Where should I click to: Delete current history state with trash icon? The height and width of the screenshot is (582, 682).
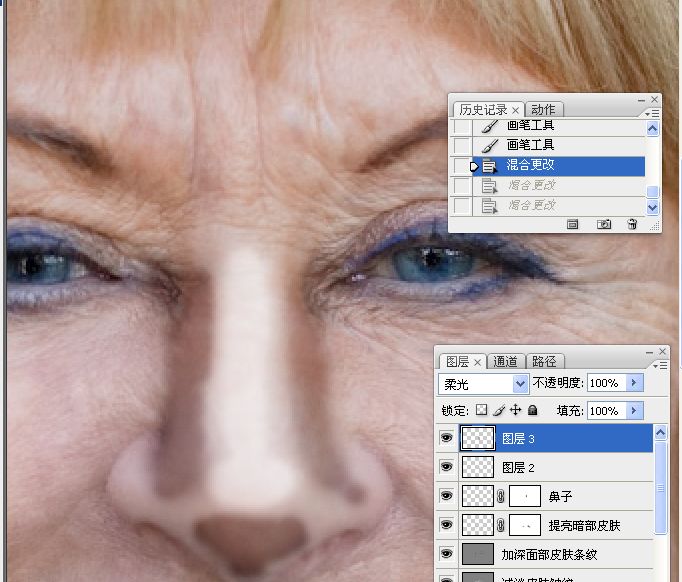[632, 224]
